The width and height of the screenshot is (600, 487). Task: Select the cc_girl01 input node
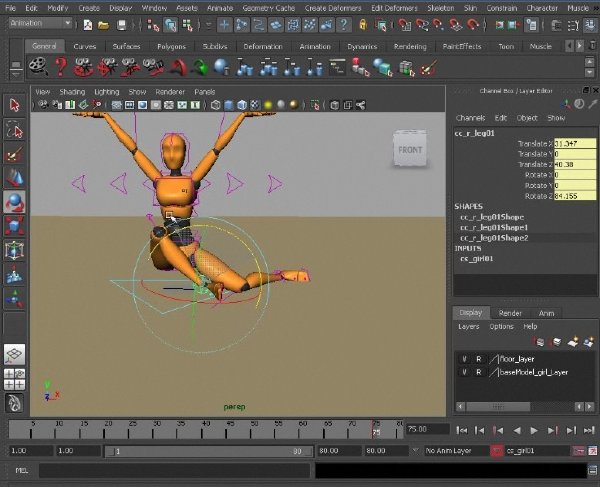point(477,259)
